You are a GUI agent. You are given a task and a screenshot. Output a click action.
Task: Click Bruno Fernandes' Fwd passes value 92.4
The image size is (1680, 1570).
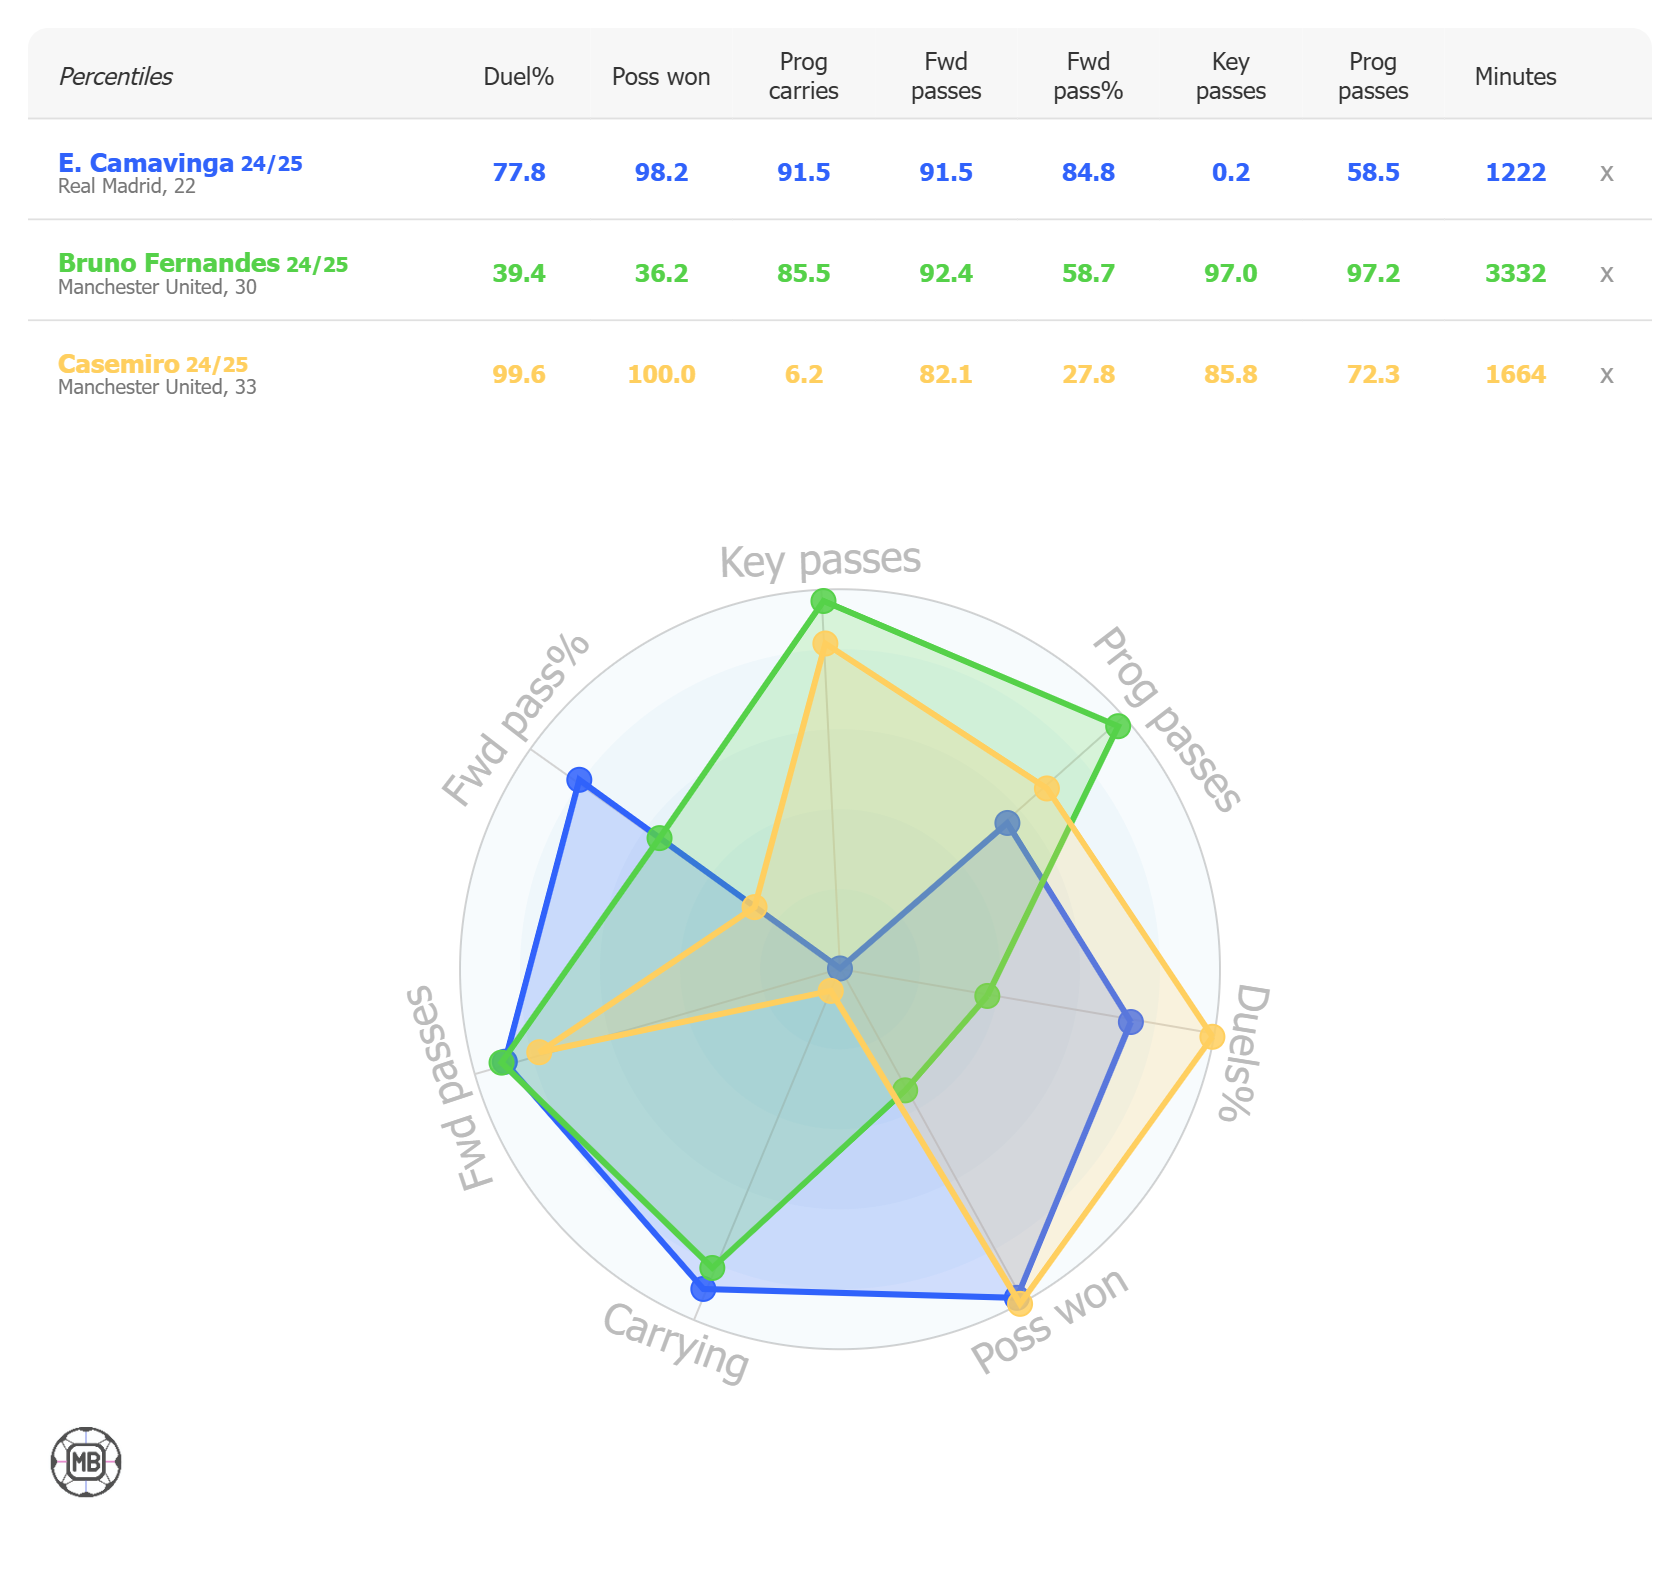click(946, 274)
